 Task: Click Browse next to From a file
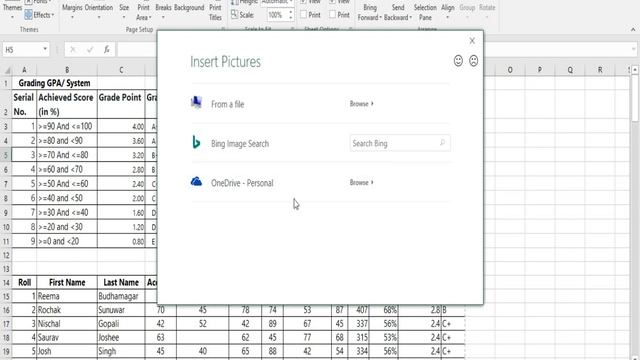(x=362, y=104)
